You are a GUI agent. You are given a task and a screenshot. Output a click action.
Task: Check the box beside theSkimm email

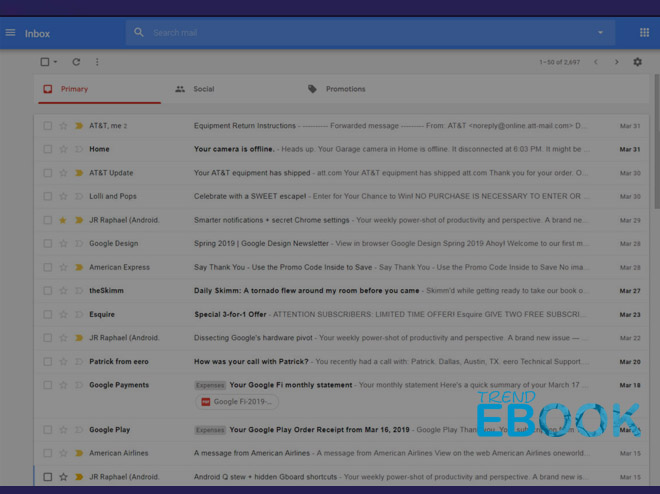[47, 291]
